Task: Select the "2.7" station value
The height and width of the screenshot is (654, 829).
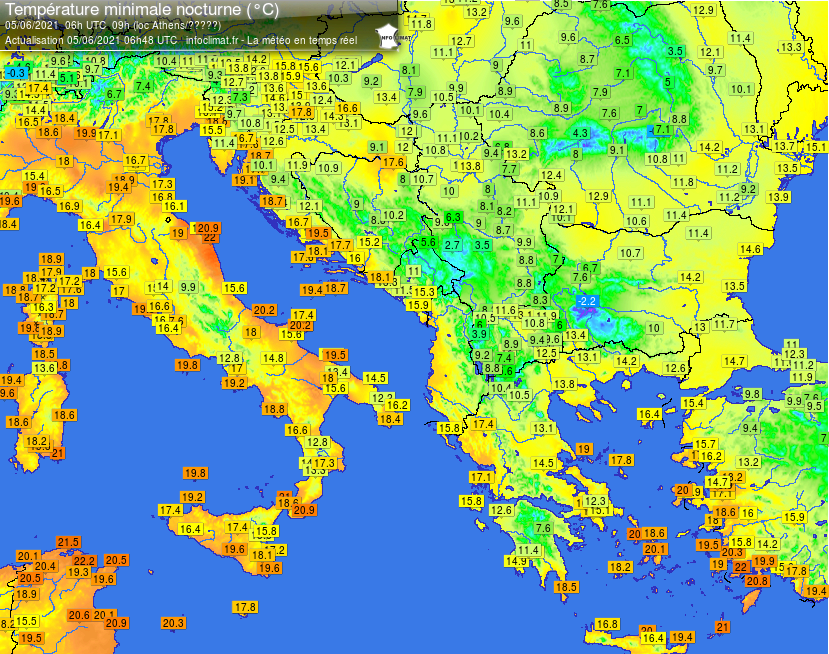Action: tap(452, 245)
